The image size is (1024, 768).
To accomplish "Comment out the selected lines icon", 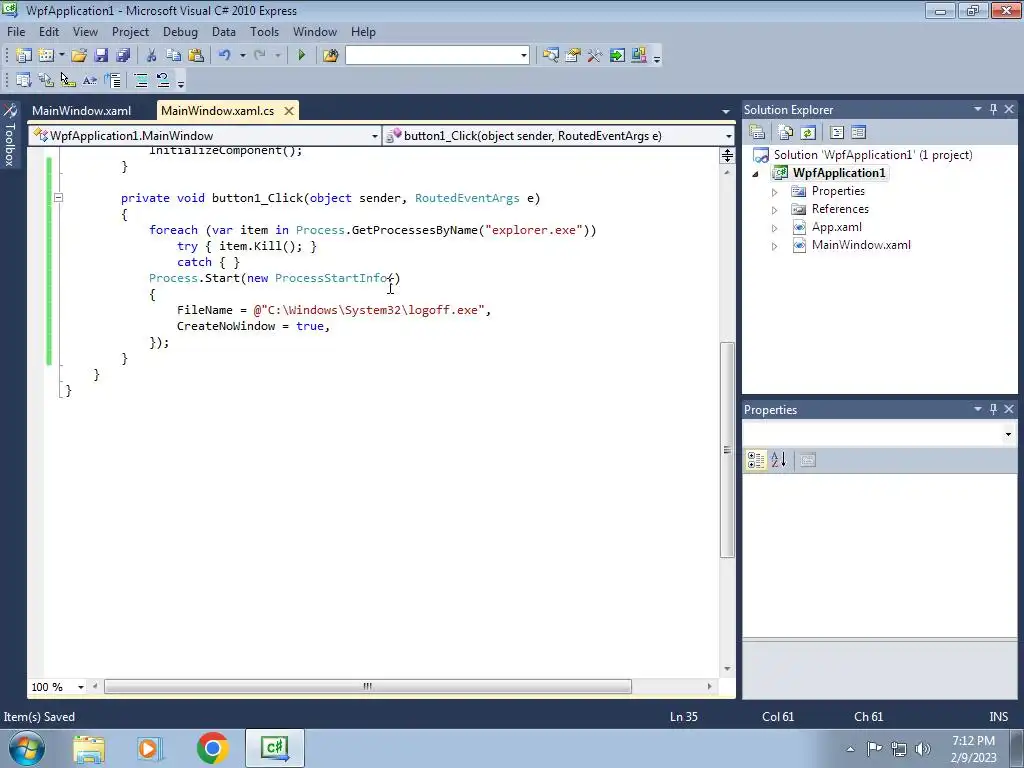I will click(x=140, y=80).
